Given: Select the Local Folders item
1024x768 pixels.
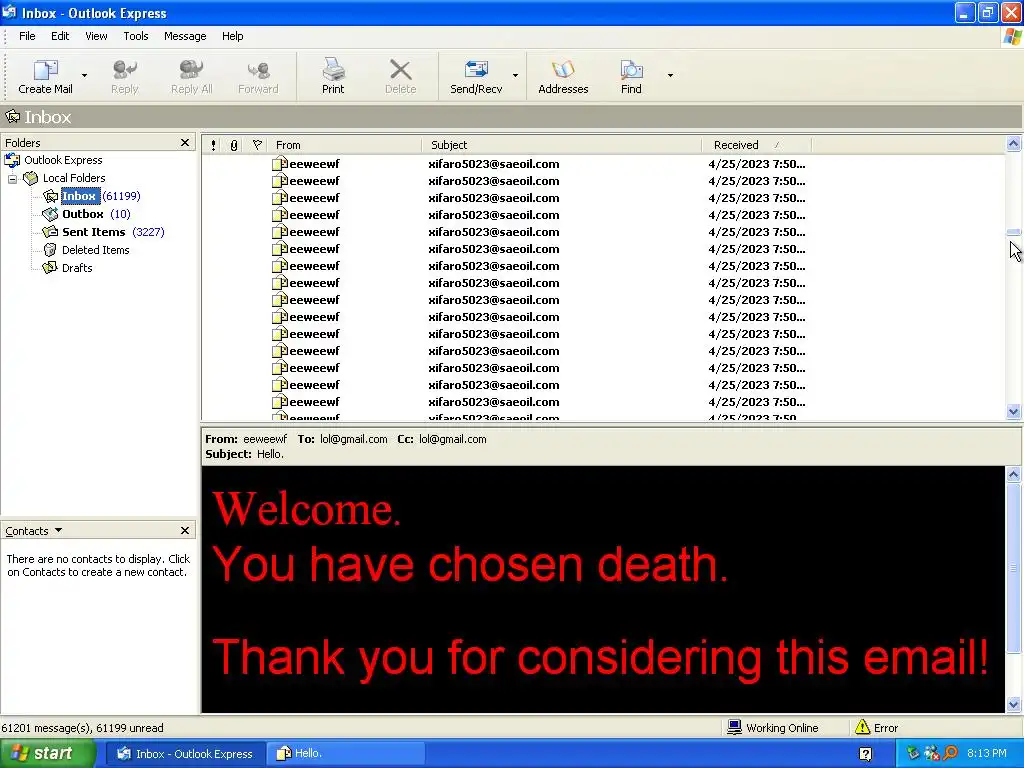Looking at the screenshot, I should [x=74, y=178].
